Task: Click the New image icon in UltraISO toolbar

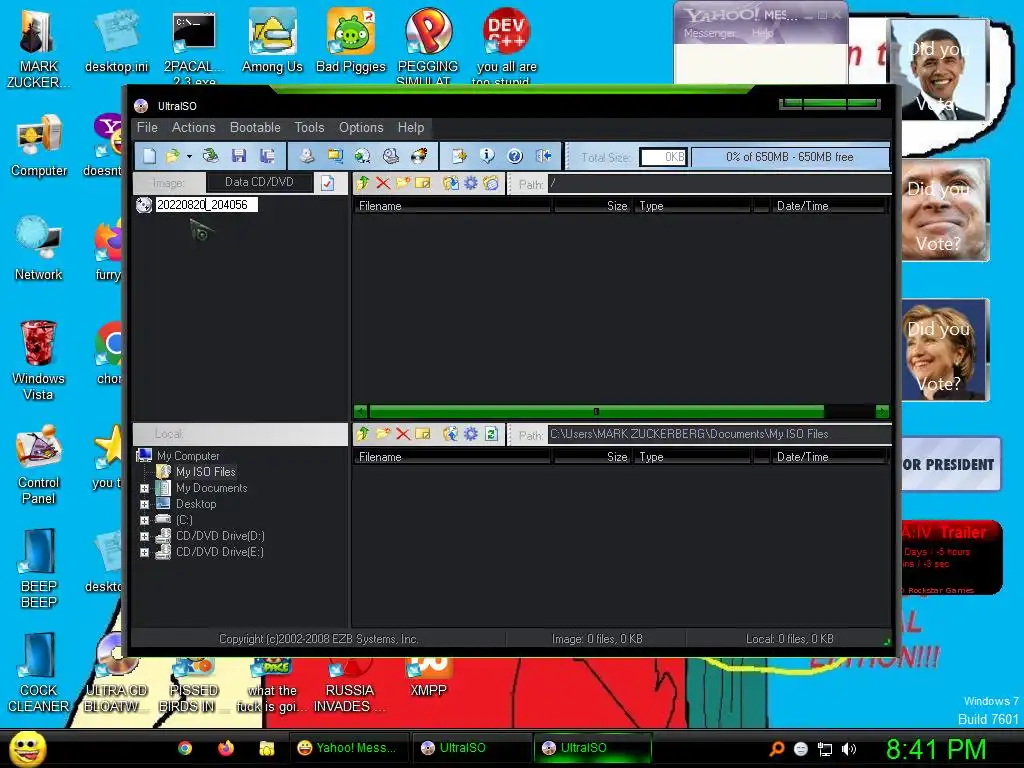Action: click(150, 156)
